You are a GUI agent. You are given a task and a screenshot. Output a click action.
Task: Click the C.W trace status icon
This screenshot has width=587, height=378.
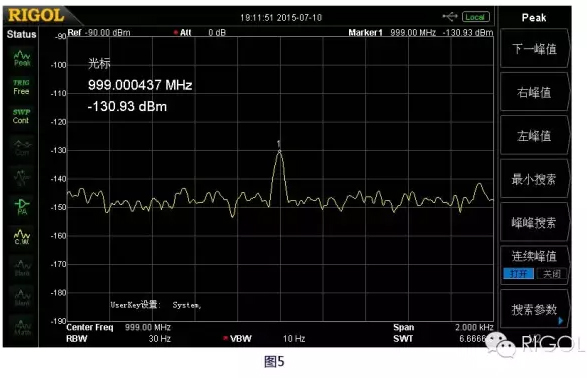coord(22,237)
